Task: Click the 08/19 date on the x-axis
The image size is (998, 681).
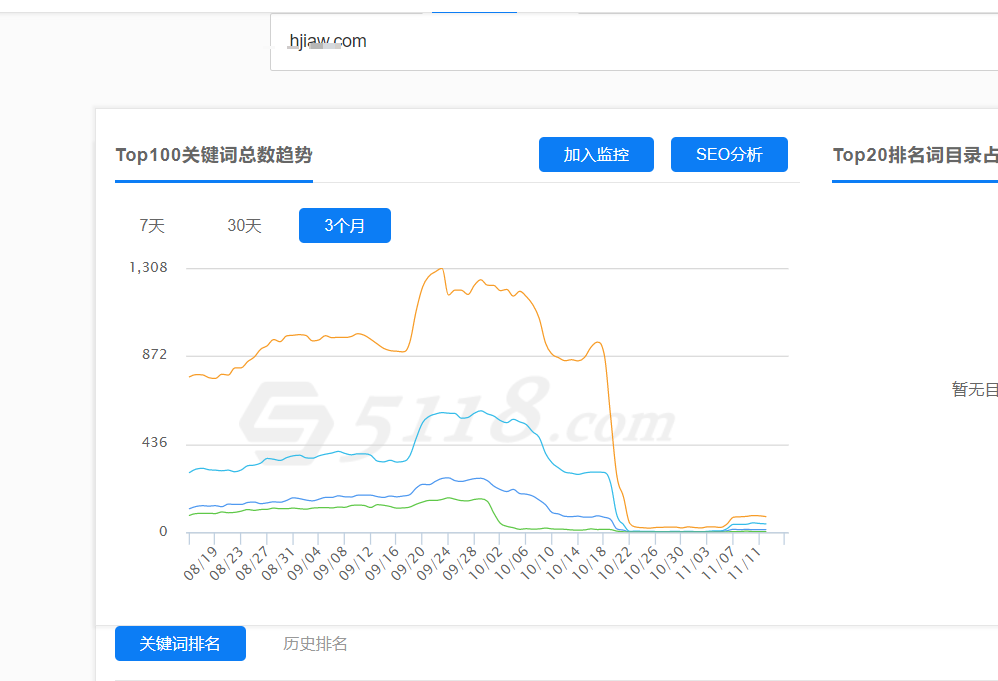Action: coord(200,563)
